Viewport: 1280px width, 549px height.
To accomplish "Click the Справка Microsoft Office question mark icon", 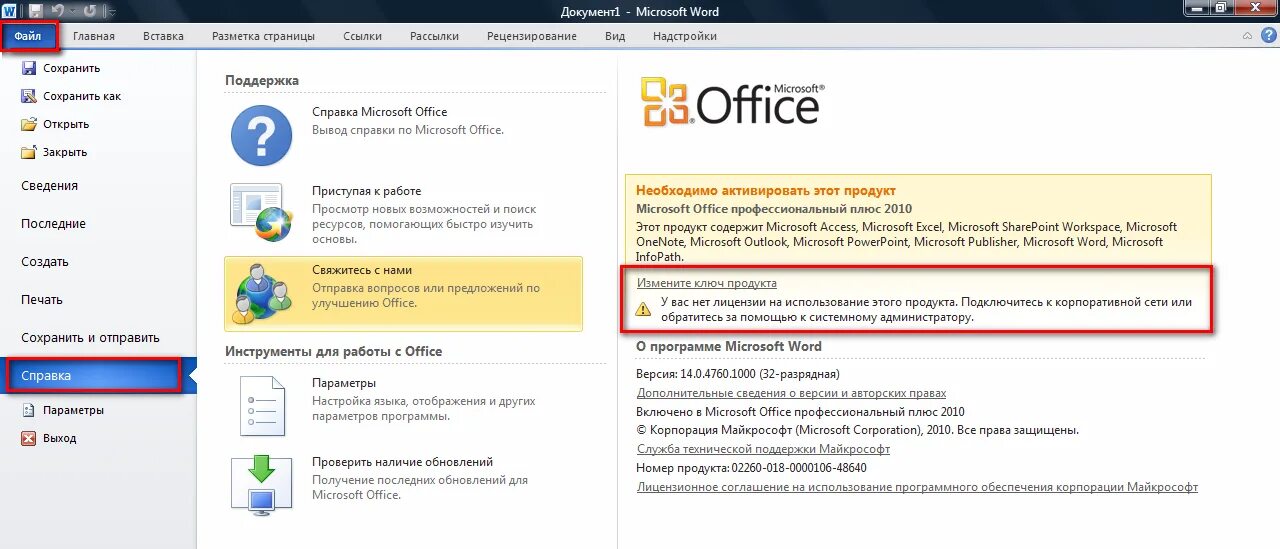I will pos(261,134).
